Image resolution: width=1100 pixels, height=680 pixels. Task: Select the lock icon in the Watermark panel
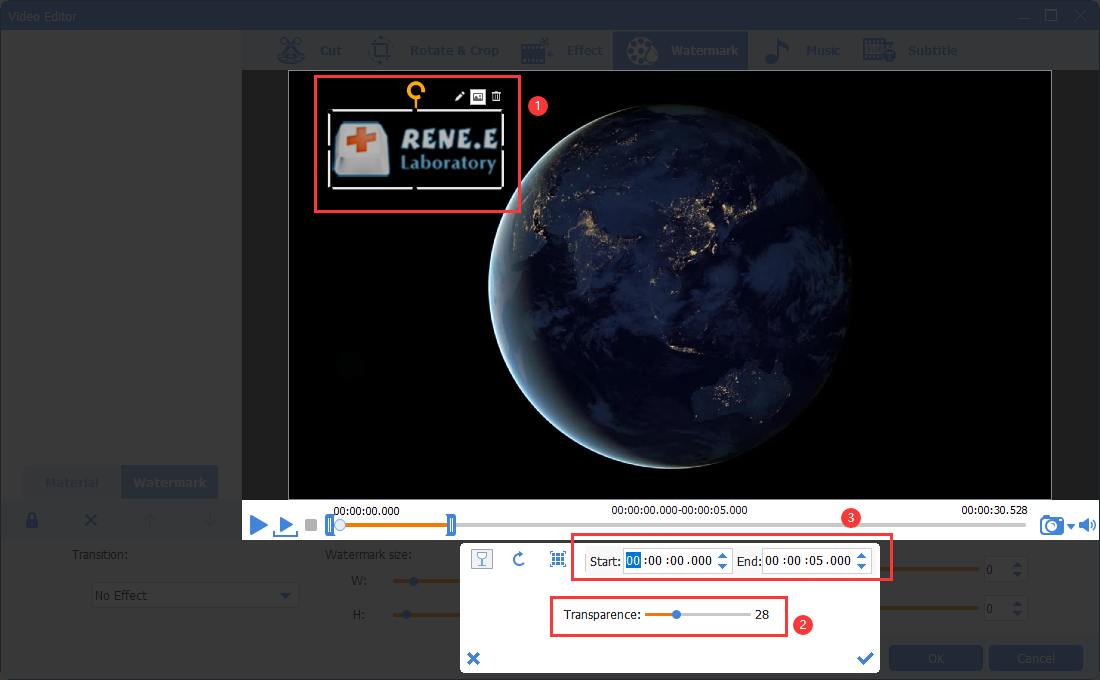[x=31, y=520]
